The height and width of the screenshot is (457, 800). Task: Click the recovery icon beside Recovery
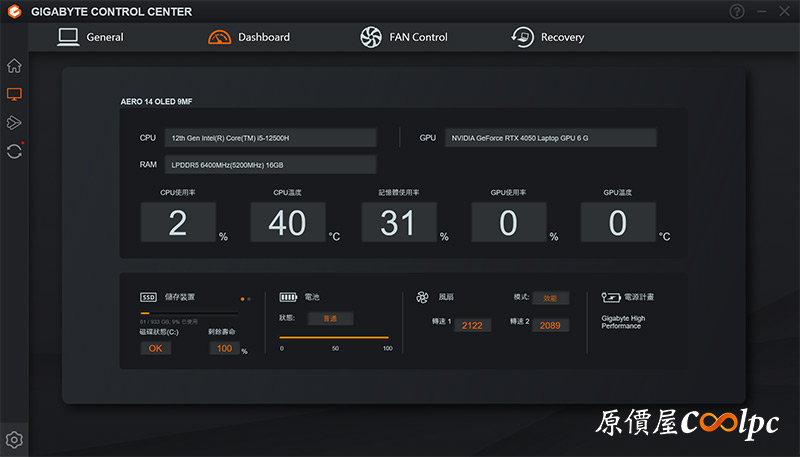tap(522, 37)
